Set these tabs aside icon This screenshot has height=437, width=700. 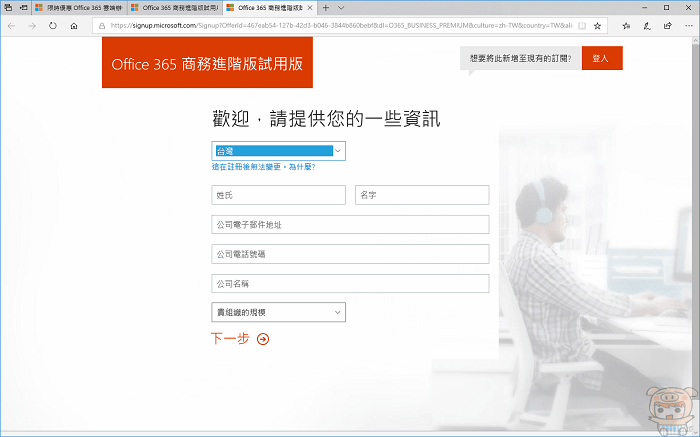24,8
